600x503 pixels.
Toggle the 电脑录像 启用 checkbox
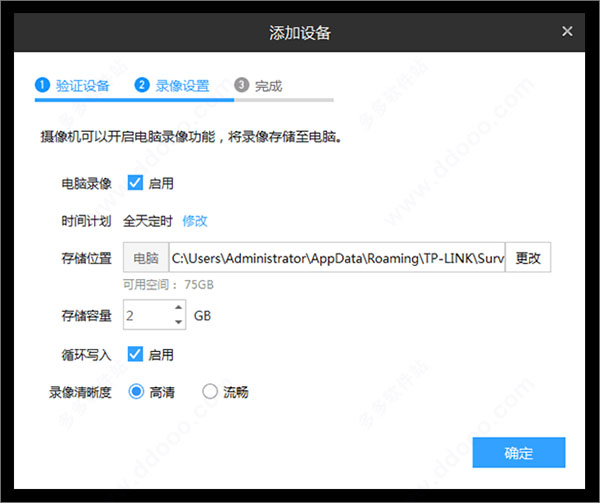click(135, 183)
